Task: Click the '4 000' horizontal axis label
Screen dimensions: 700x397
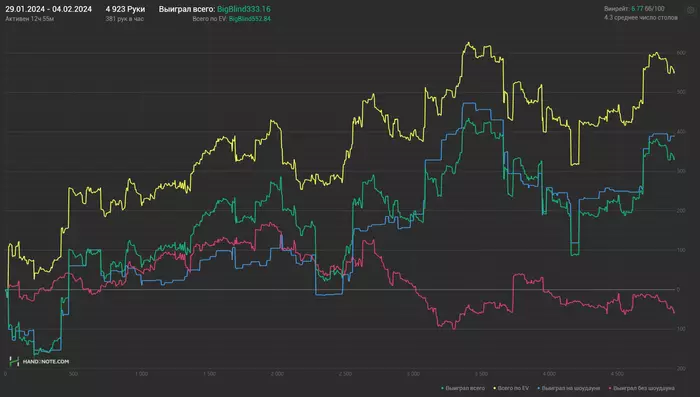Action: (x=549, y=374)
